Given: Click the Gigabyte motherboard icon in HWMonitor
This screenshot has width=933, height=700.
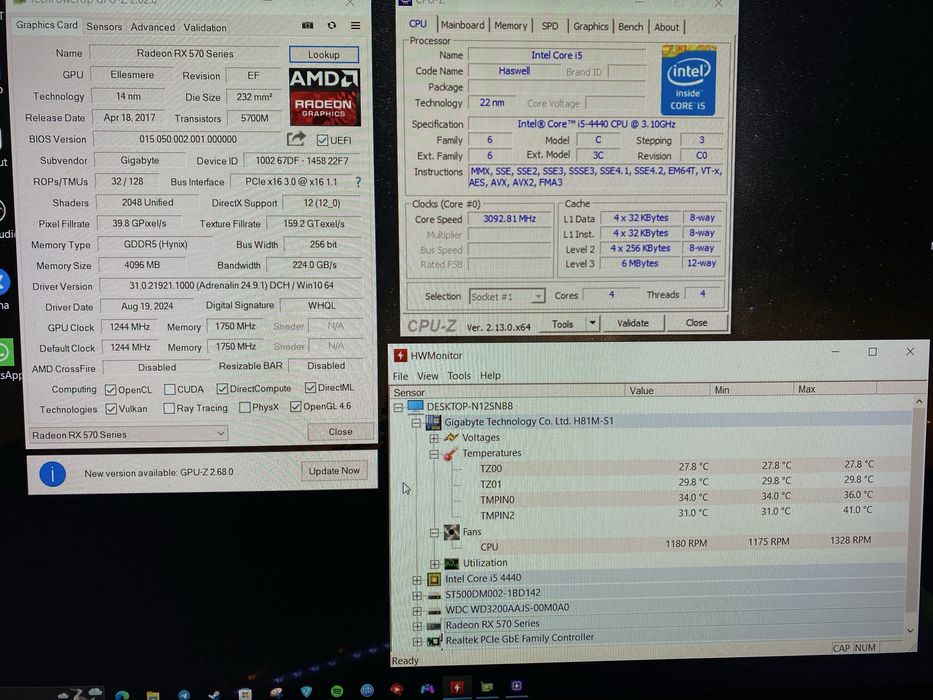Looking at the screenshot, I should 433,422.
